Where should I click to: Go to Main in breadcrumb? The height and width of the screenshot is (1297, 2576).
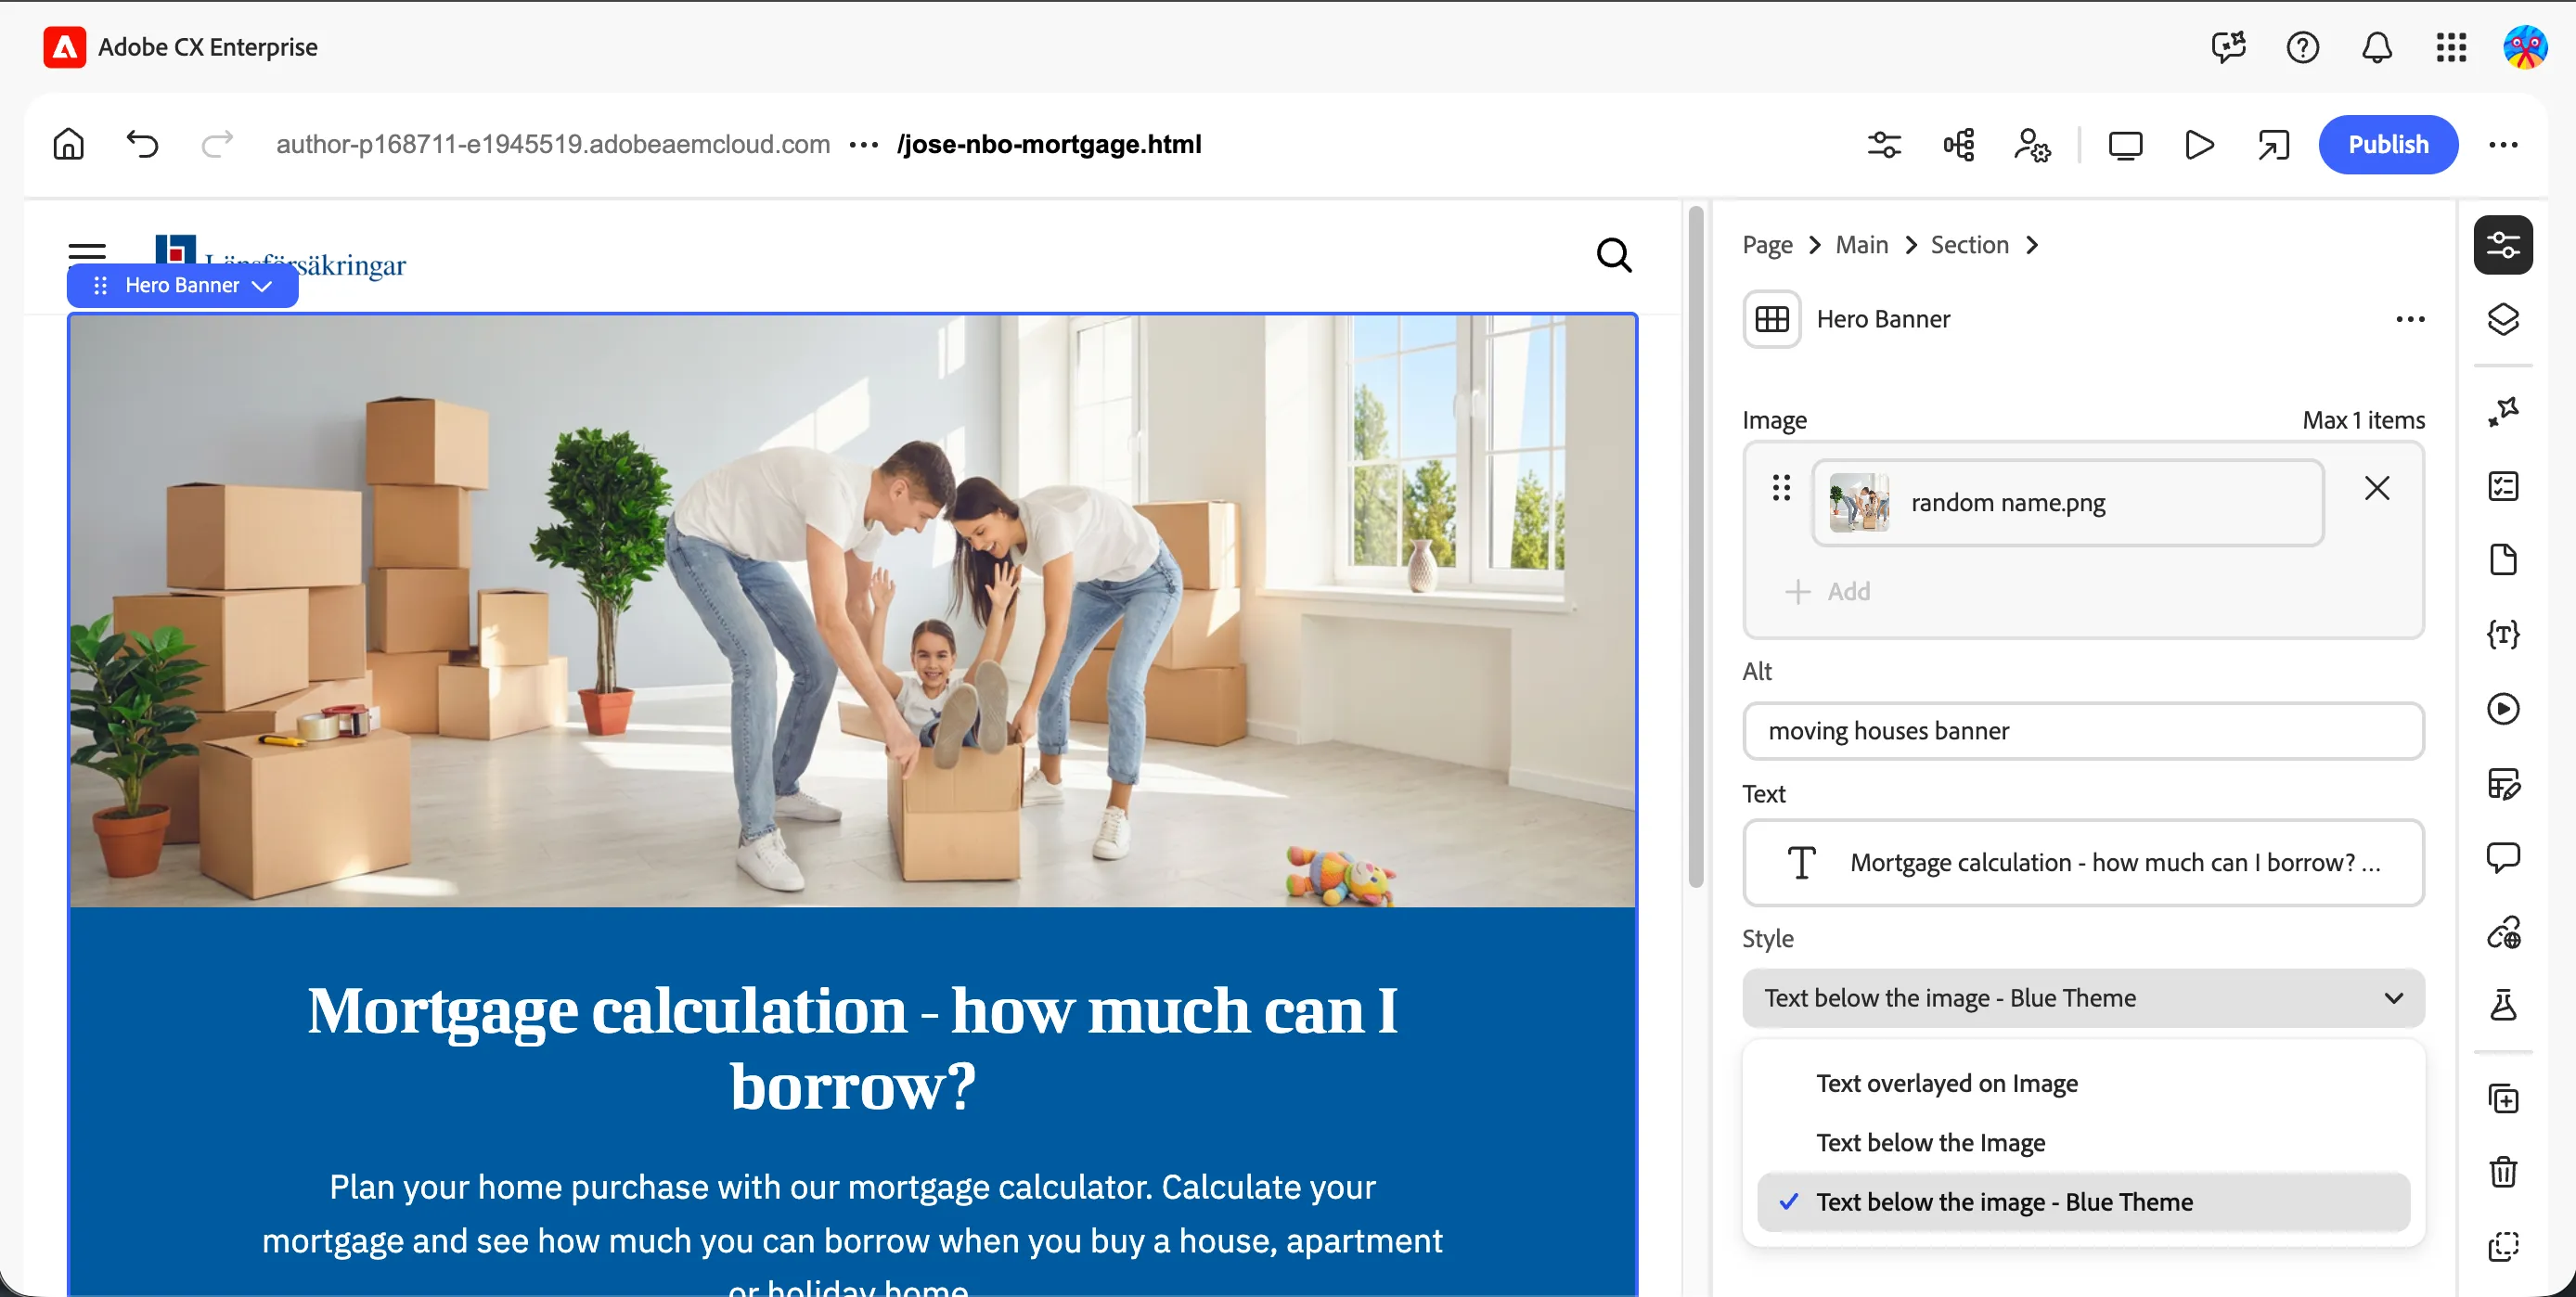1862,245
